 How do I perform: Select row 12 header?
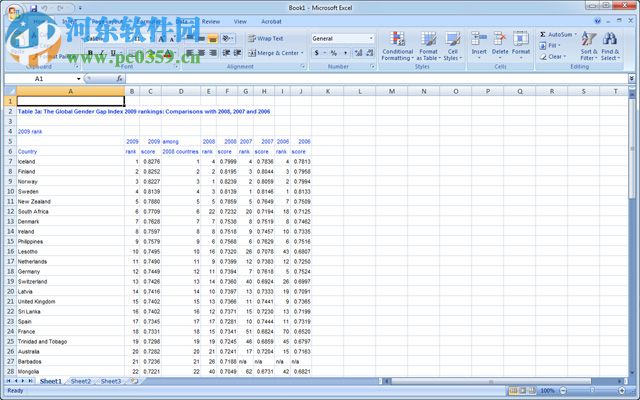coord(10,211)
